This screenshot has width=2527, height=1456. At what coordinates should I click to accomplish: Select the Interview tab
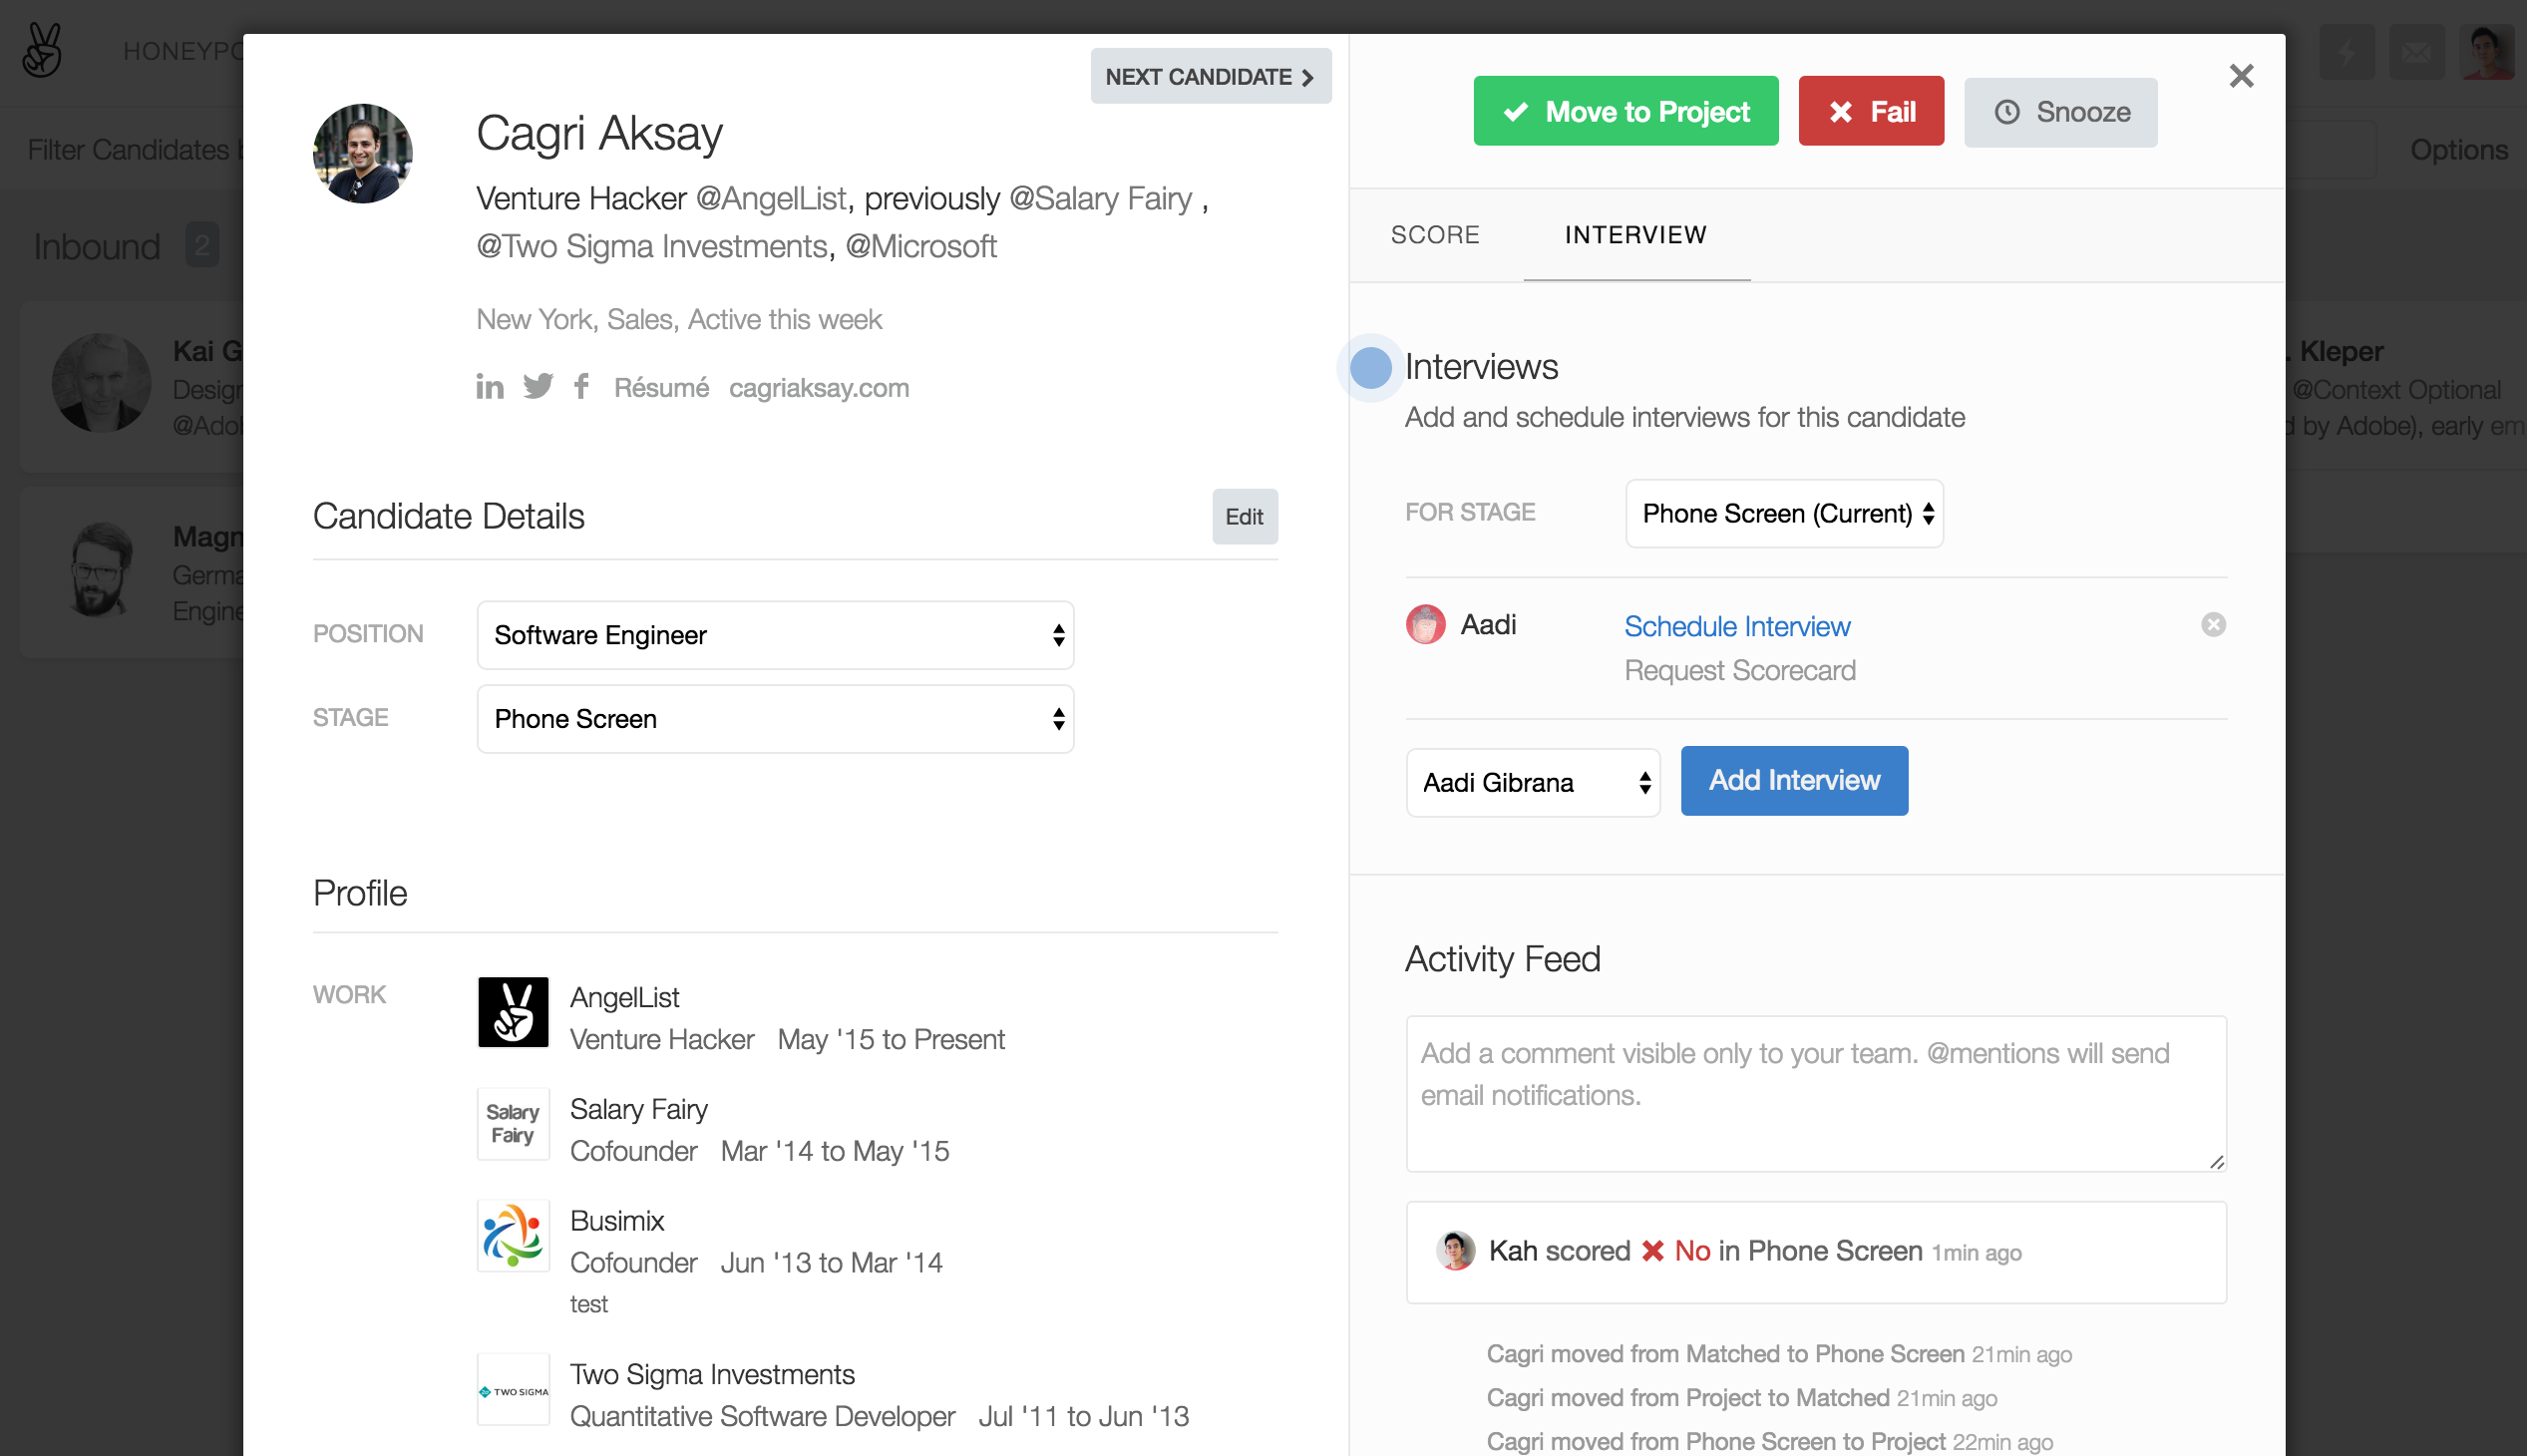[x=1635, y=235]
